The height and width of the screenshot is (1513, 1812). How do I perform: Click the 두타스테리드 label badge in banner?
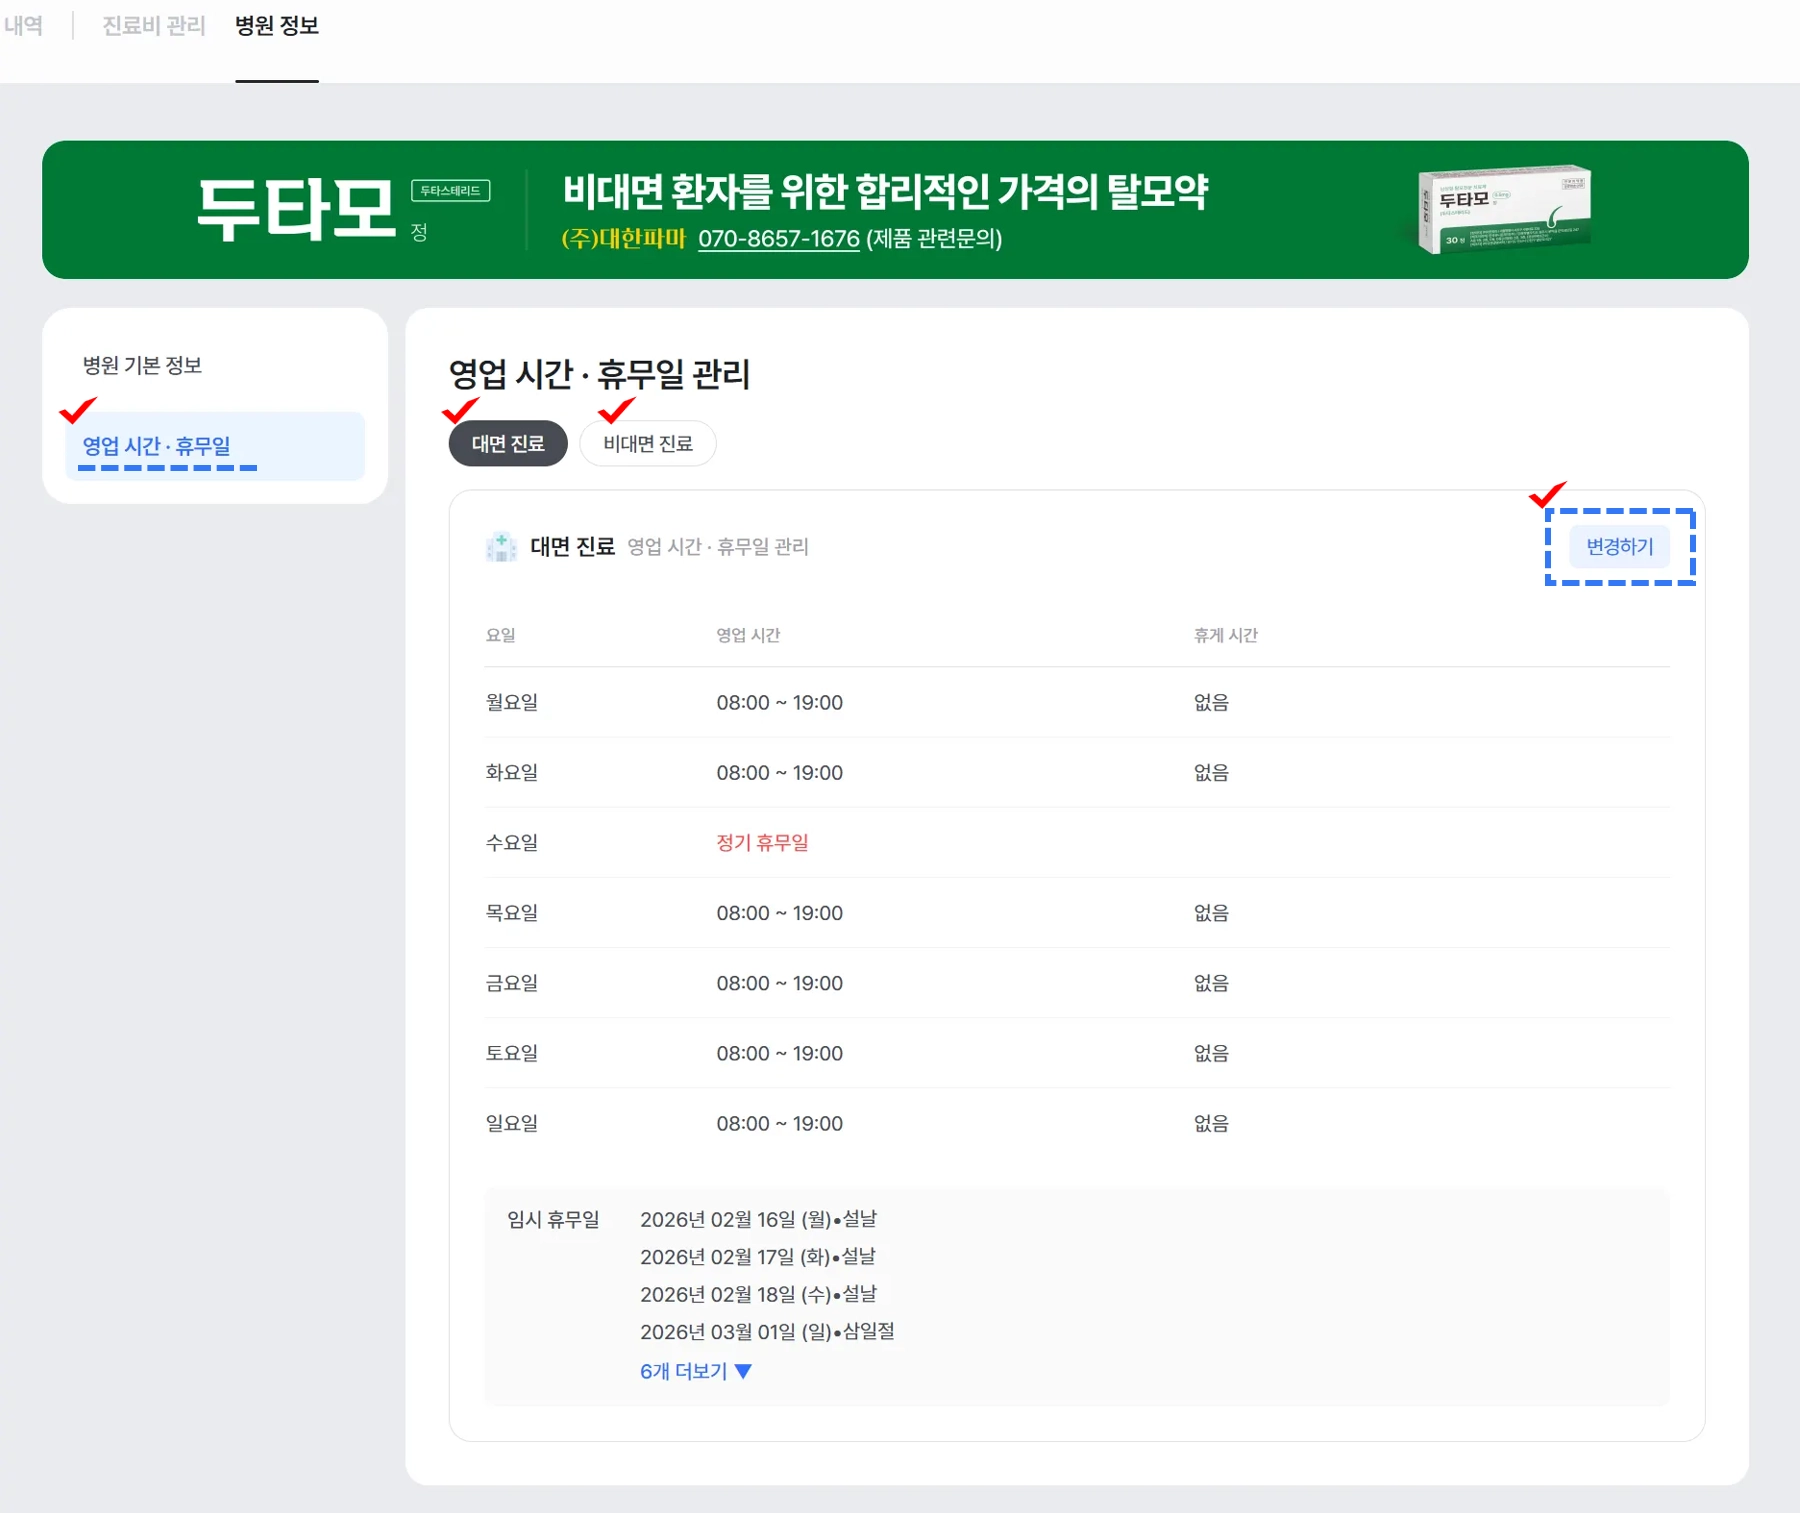coord(450,191)
